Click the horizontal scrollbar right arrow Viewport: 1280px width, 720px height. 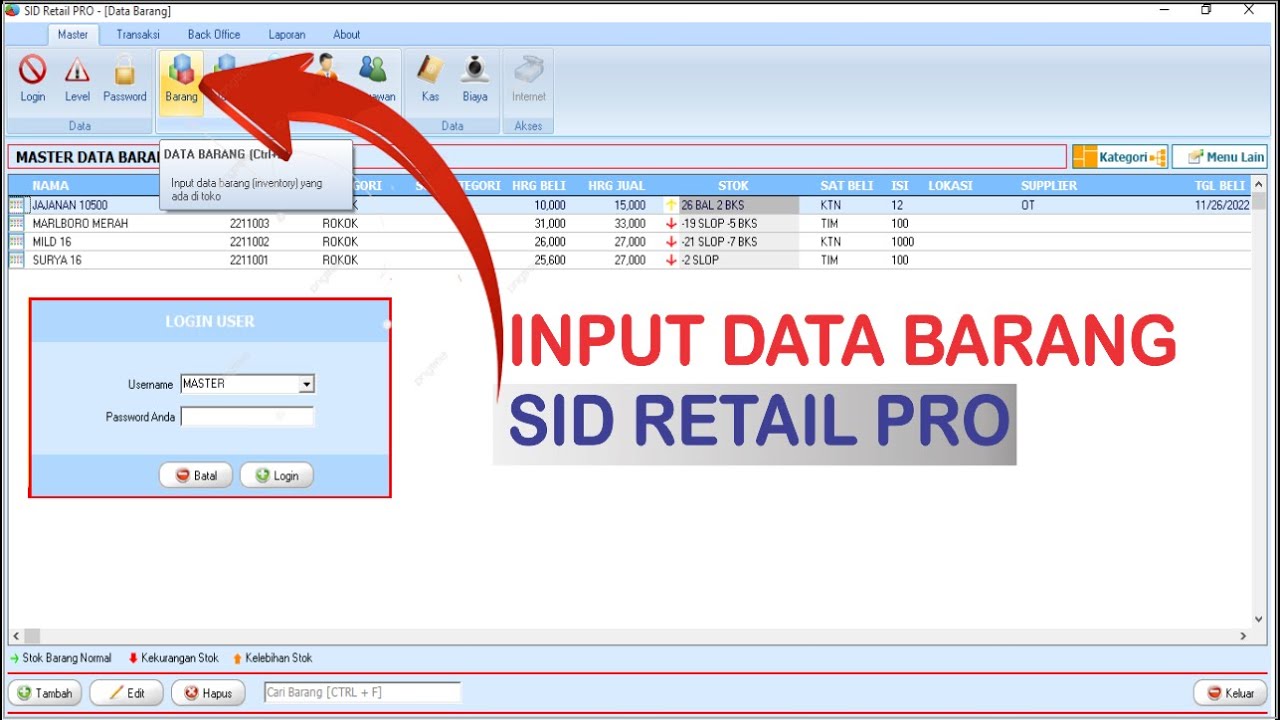coord(1244,636)
